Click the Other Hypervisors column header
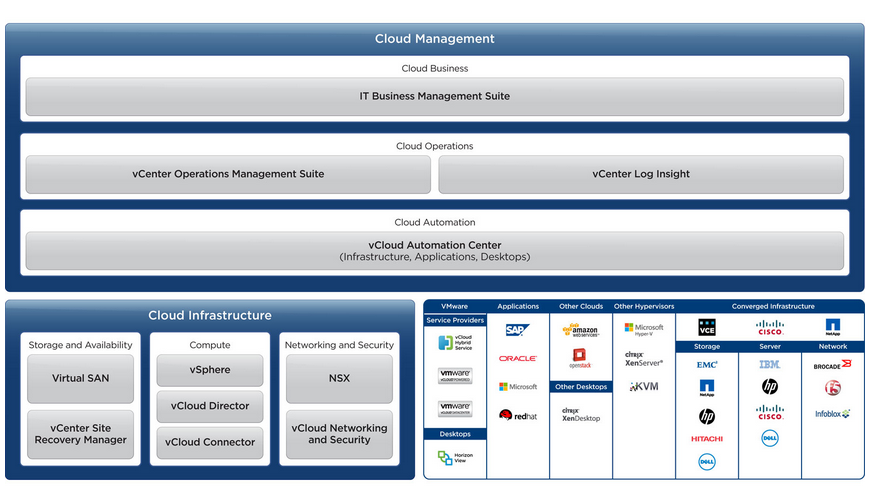The image size is (876, 490). [644, 307]
